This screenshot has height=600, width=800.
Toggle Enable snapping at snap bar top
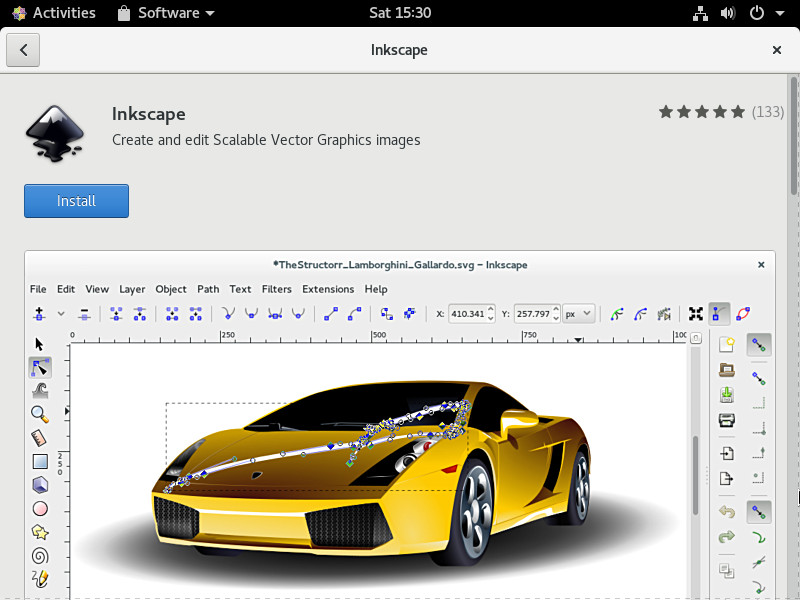(x=759, y=345)
